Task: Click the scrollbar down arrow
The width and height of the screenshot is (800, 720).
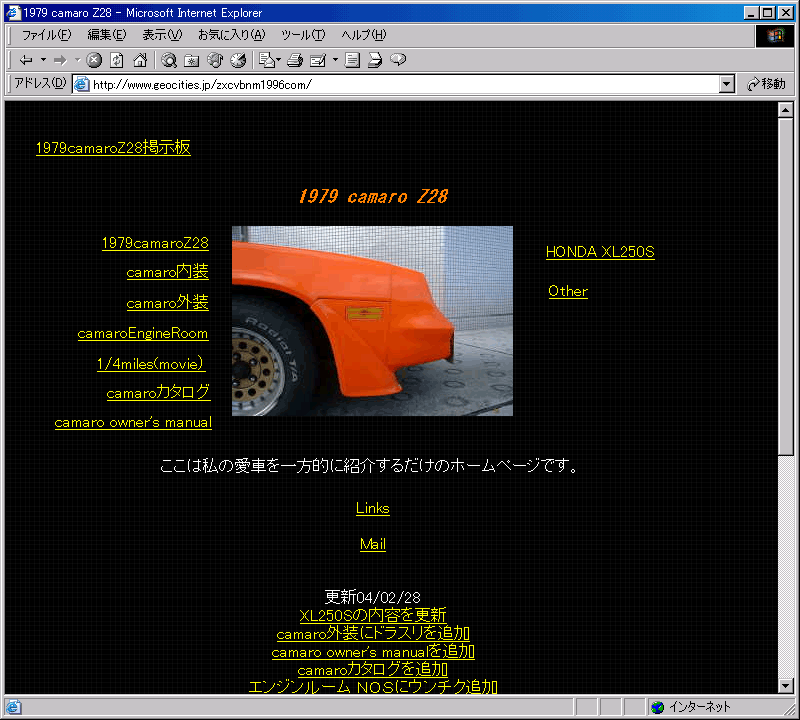Action: point(786,686)
